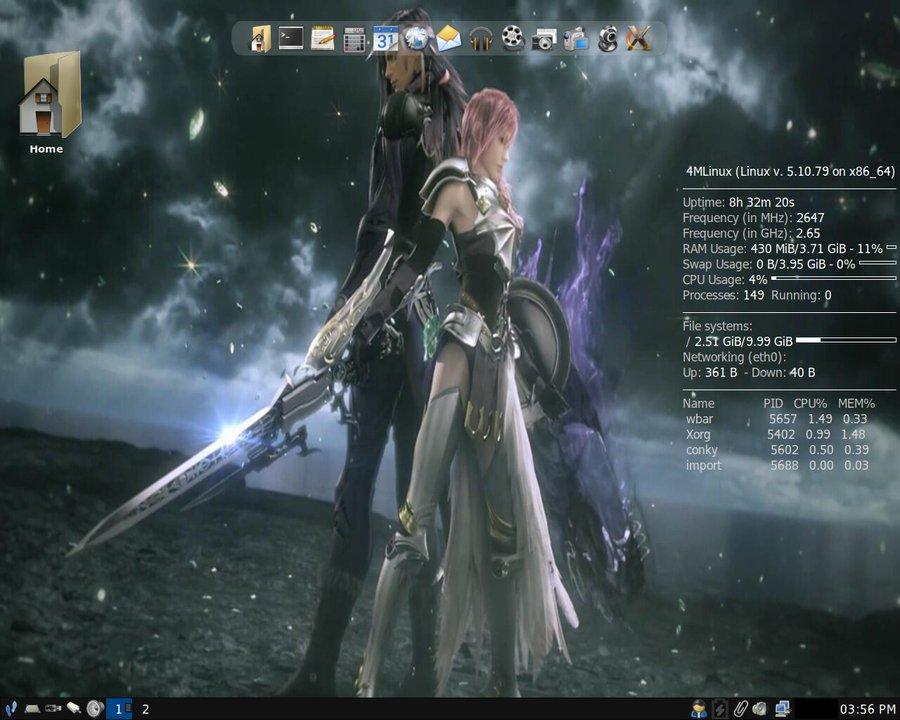The width and height of the screenshot is (900, 720).
Task: Click the Frequency (in GHz) 2.65 line
Action: 751,233
